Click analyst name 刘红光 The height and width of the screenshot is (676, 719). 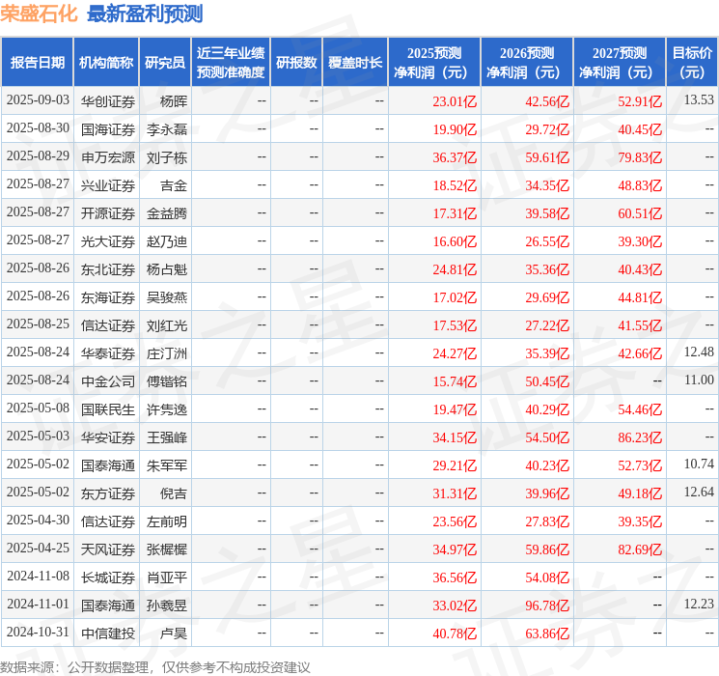[x=167, y=326]
